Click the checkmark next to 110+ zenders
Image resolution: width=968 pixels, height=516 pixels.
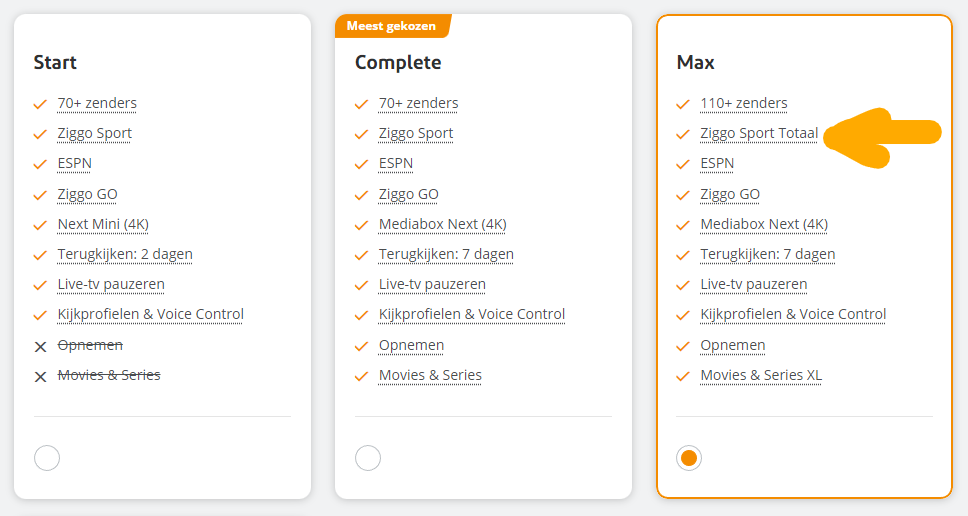pyautogui.click(x=683, y=104)
